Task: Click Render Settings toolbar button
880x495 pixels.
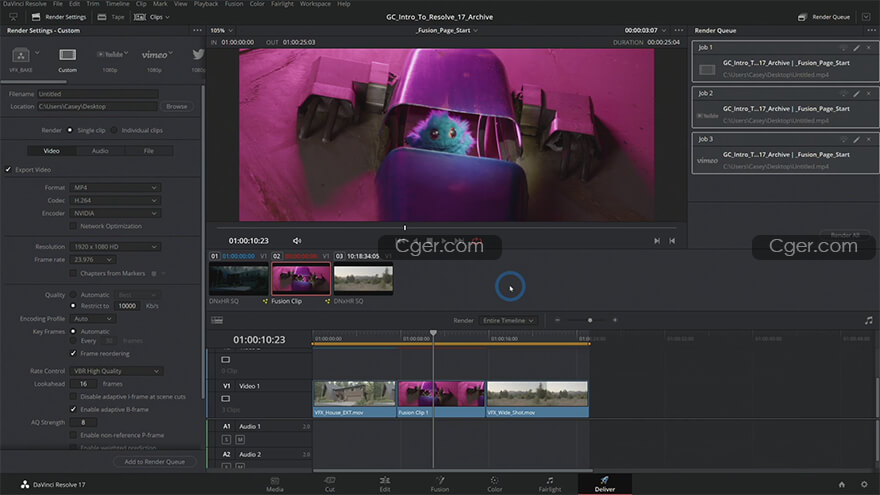Action: pyautogui.click(x=59, y=17)
